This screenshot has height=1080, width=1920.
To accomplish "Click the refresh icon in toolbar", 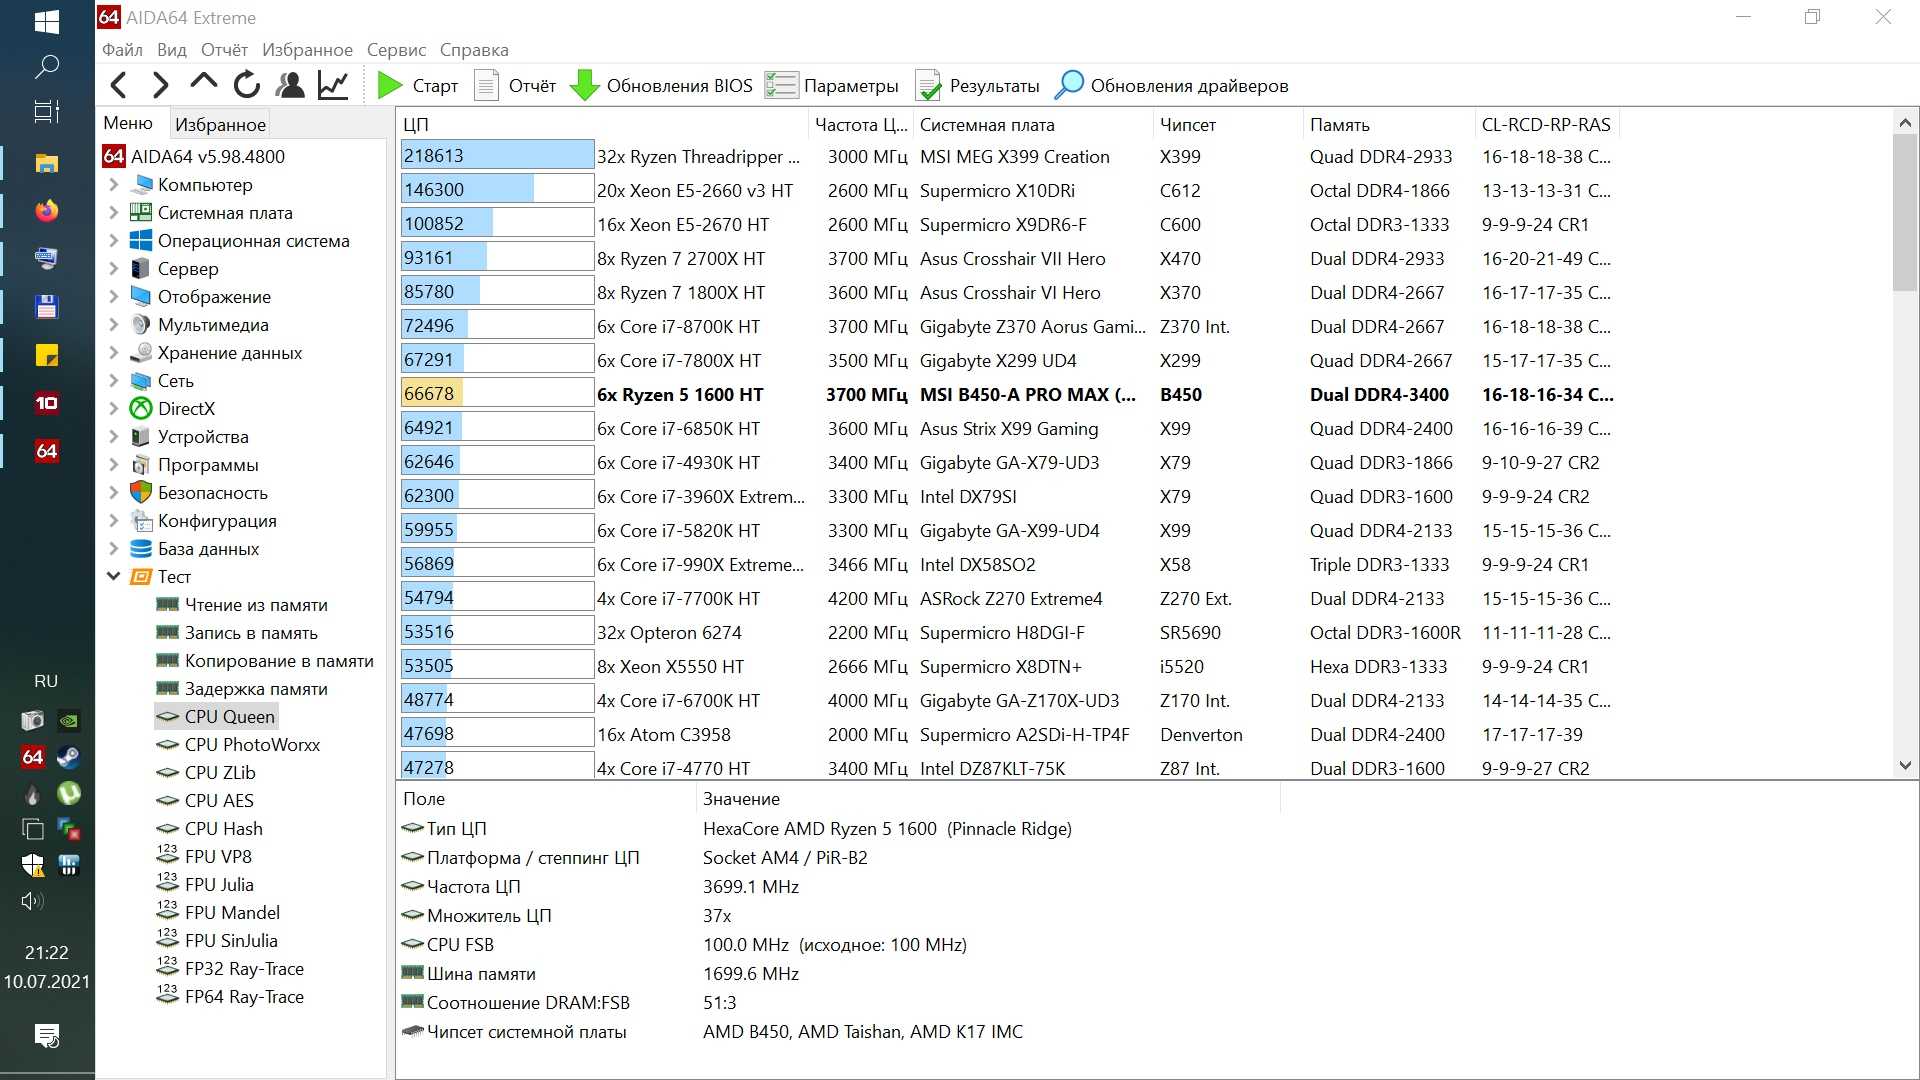I will [x=246, y=86].
